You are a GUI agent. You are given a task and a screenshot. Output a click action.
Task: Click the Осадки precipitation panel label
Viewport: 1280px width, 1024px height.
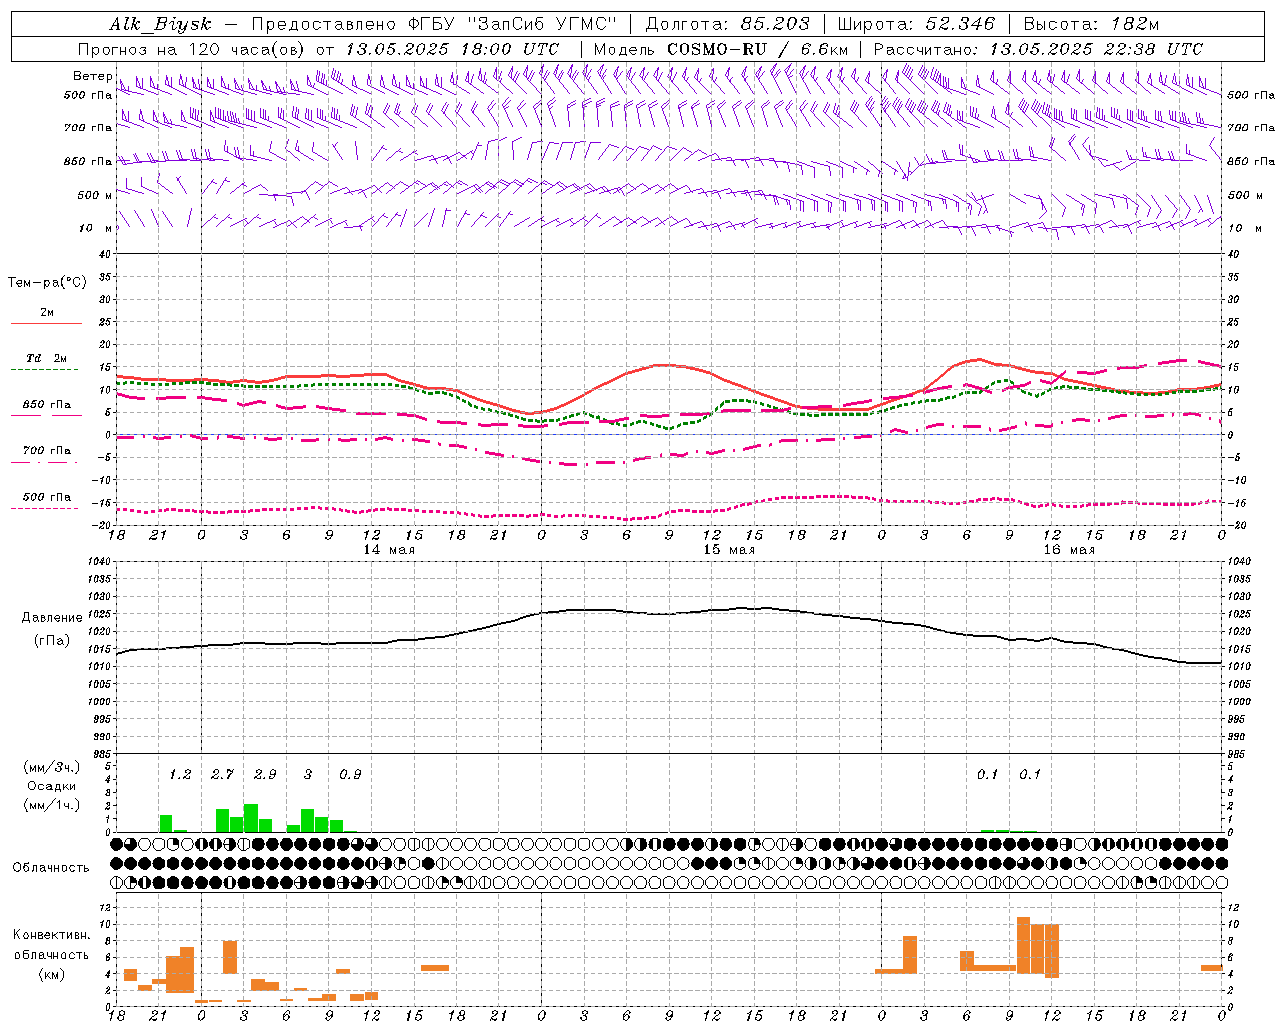pos(51,786)
